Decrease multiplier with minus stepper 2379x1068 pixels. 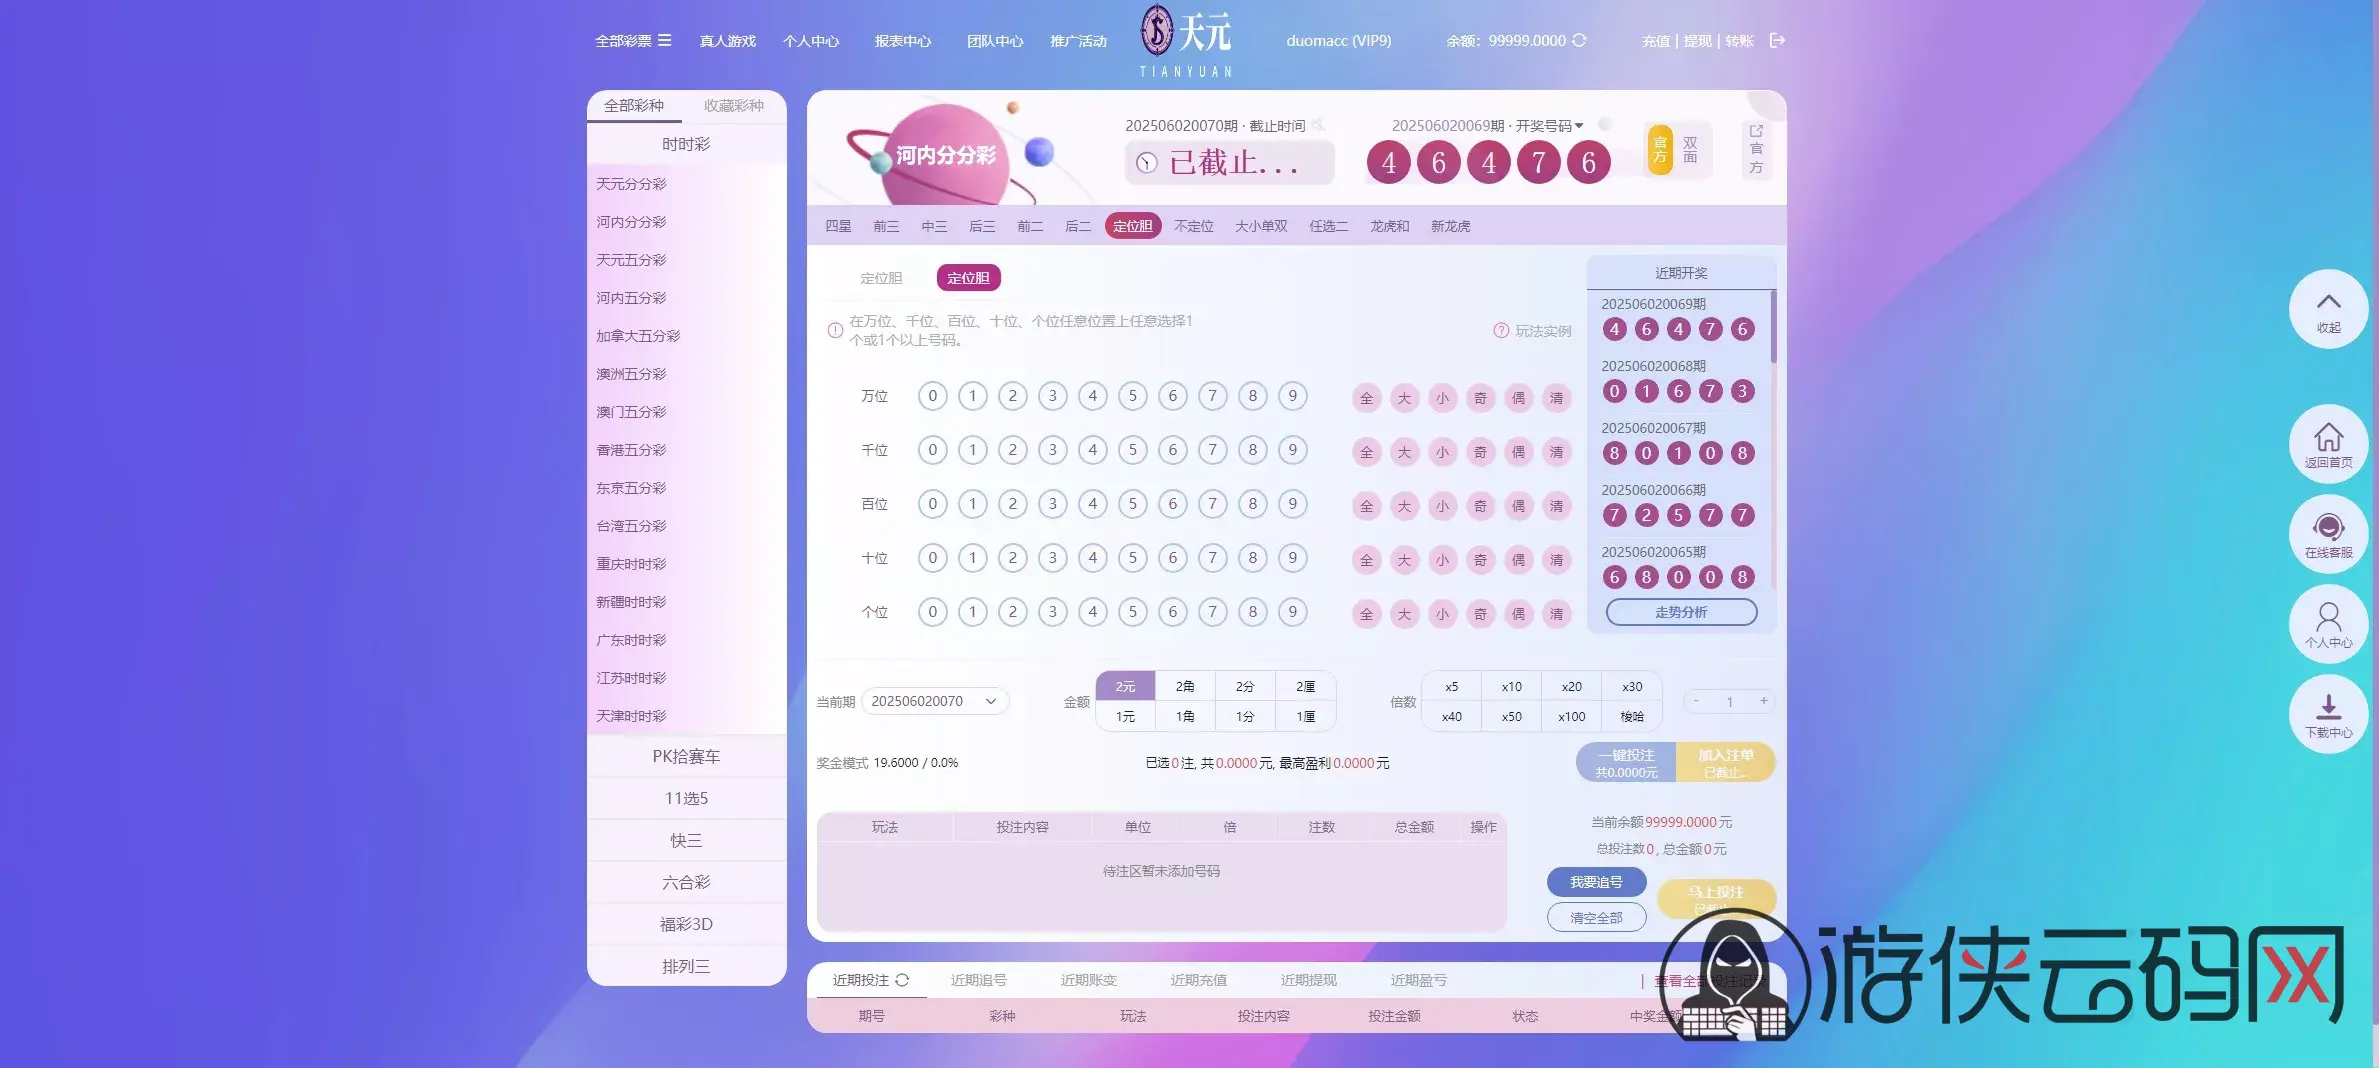[x=1696, y=701]
